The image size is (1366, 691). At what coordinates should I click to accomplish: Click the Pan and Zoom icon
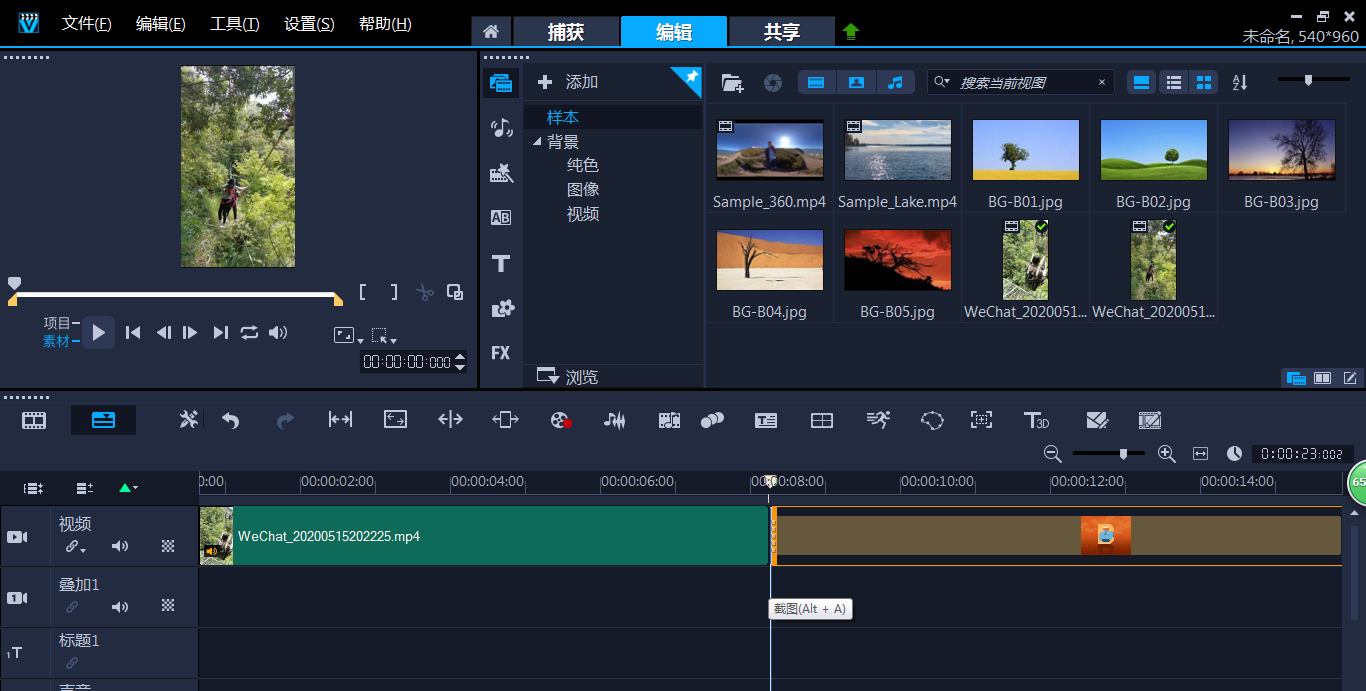click(982, 421)
